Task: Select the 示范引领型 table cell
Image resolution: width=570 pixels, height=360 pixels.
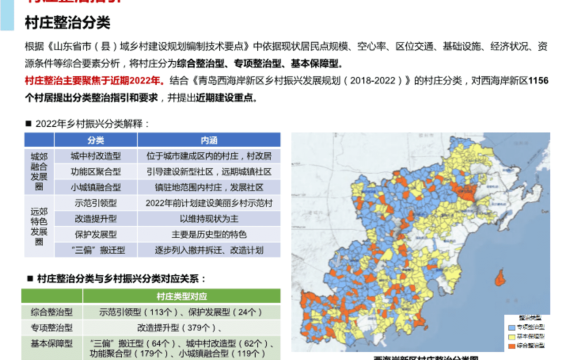Action: 96,203
